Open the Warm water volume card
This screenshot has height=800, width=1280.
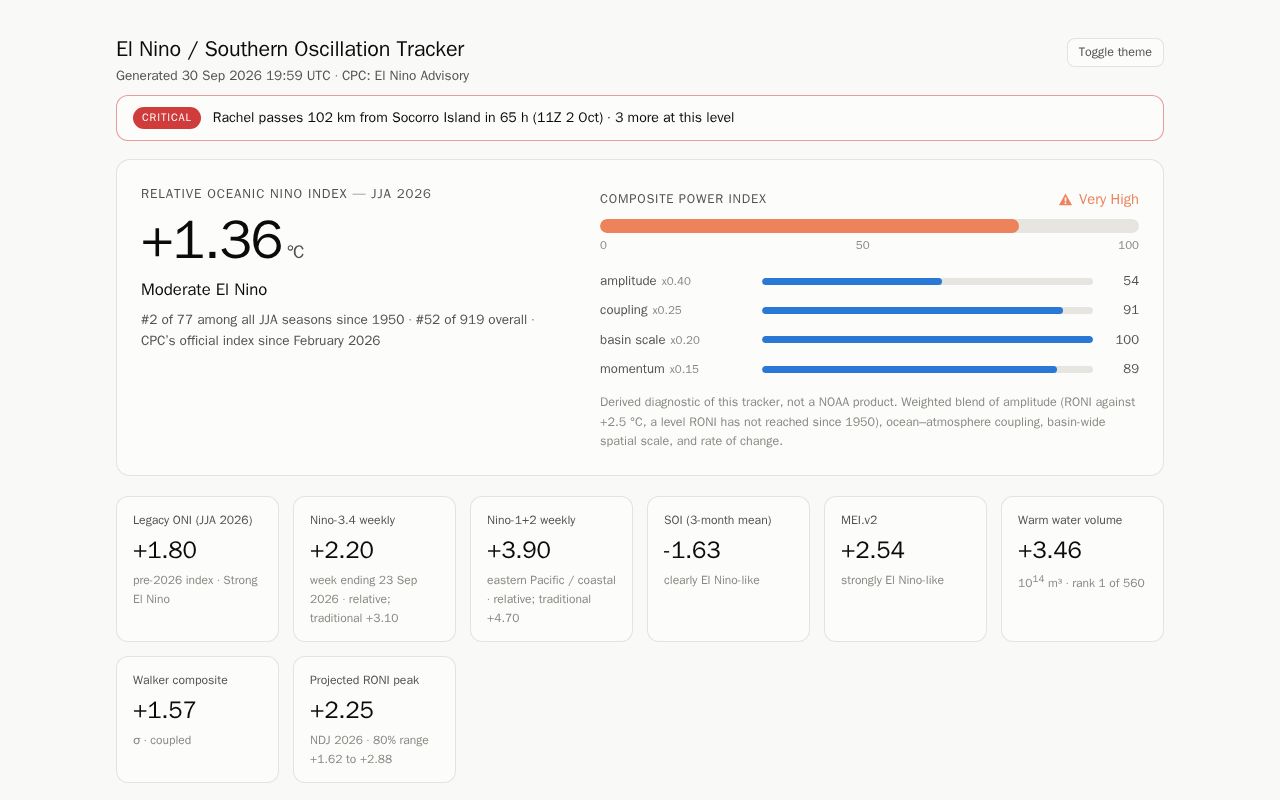[x=1082, y=569]
